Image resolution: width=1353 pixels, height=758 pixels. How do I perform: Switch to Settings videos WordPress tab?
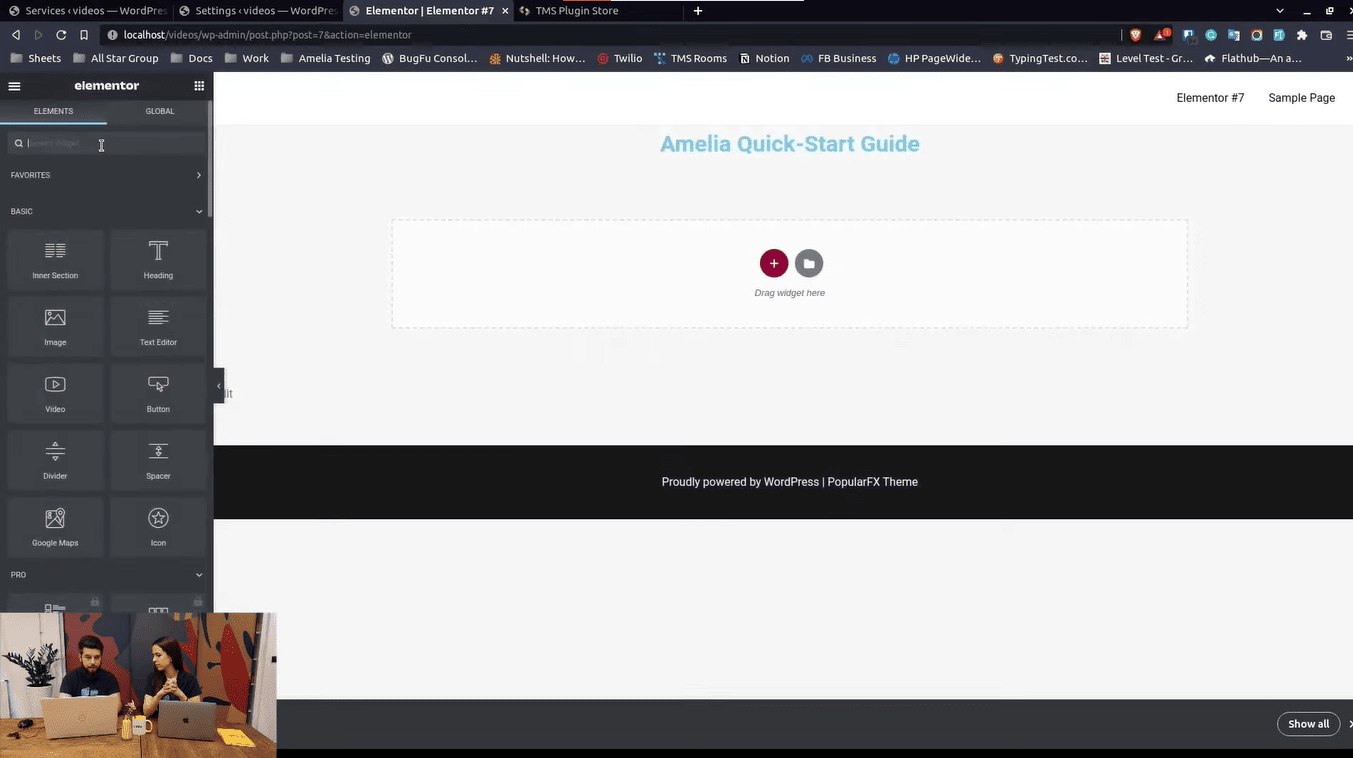[257, 11]
